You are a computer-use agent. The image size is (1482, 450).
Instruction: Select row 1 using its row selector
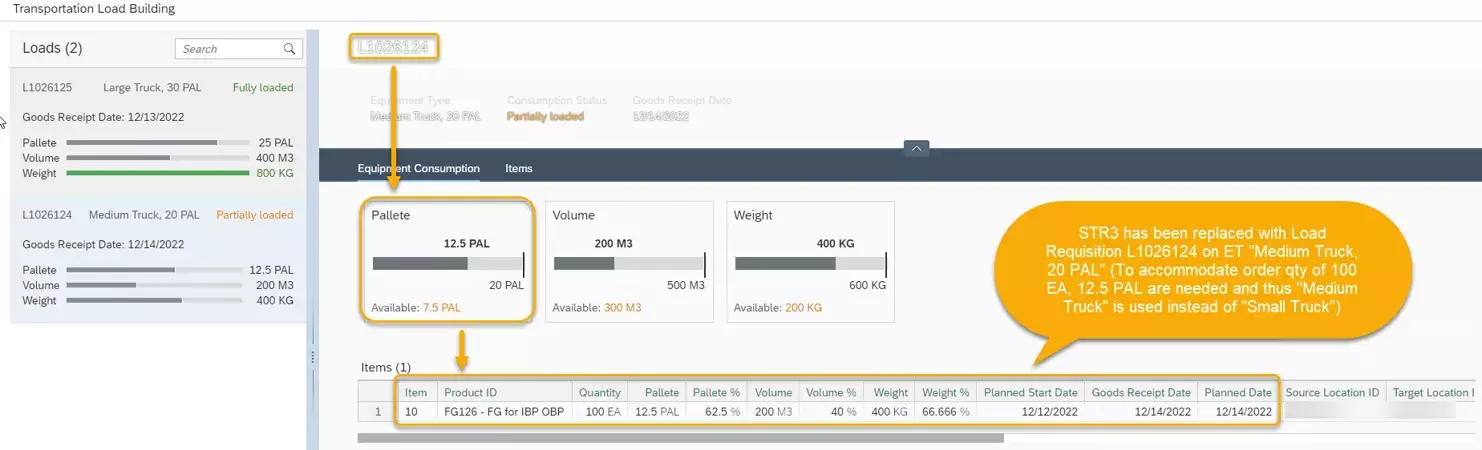click(x=378, y=411)
